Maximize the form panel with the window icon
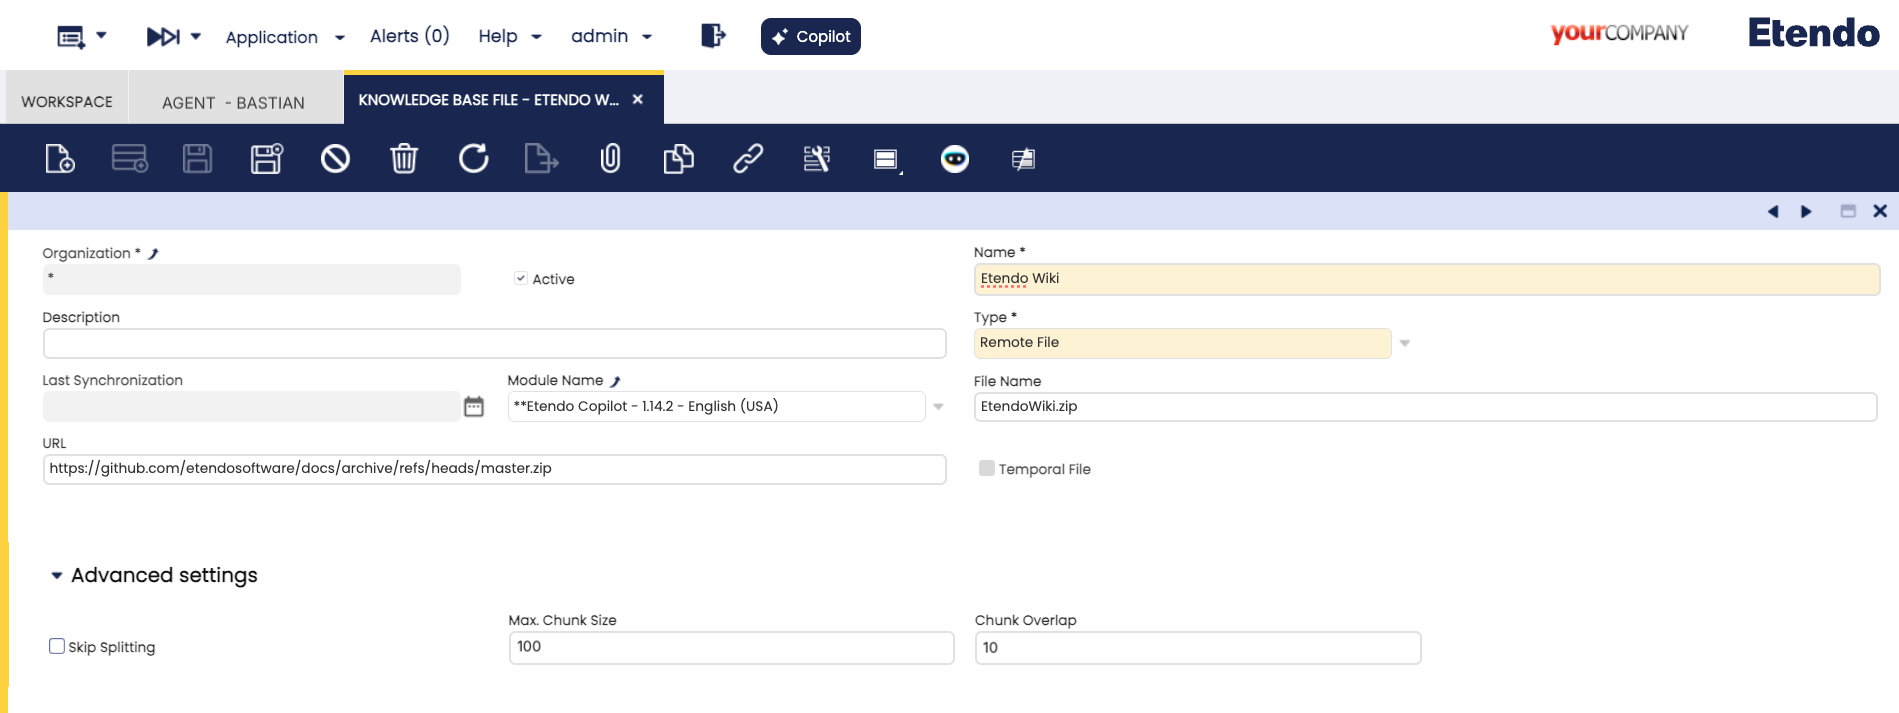This screenshot has width=1899, height=713. pos(1848,211)
